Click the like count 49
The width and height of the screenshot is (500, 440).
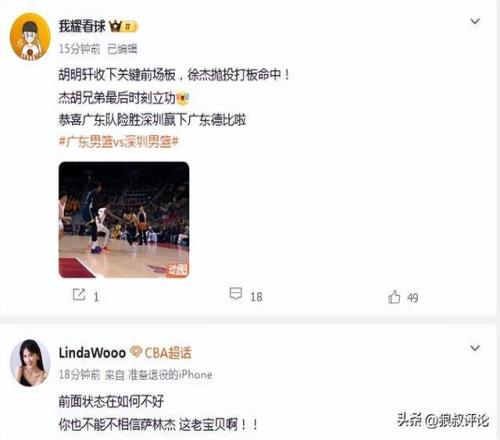coord(413,297)
